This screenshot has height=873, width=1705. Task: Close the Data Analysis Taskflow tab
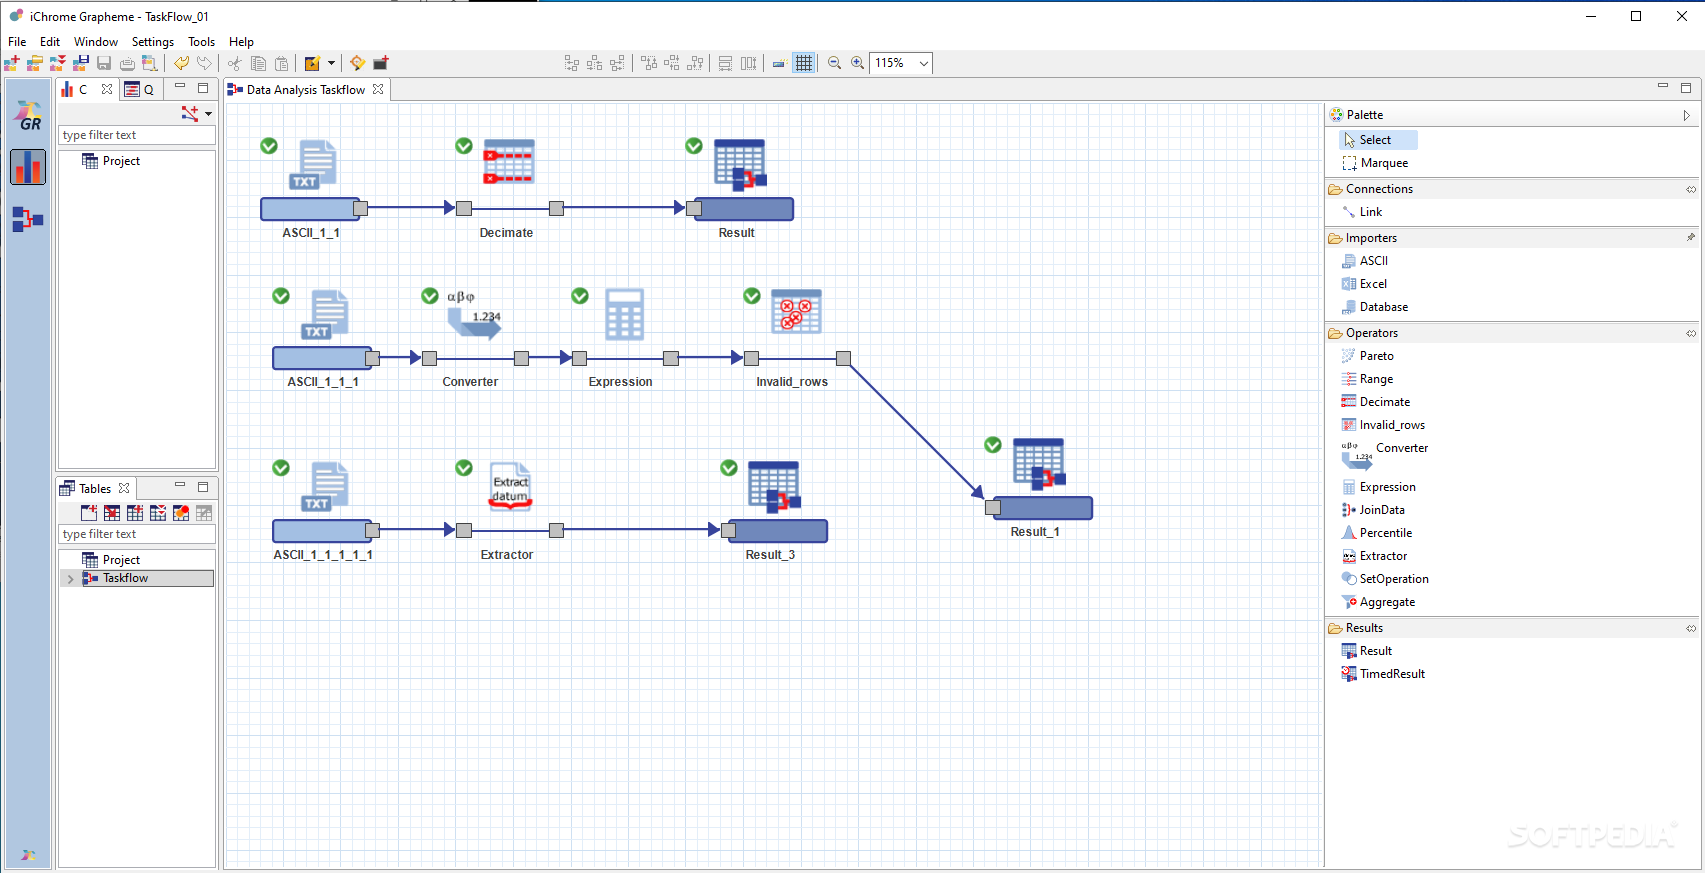click(378, 89)
